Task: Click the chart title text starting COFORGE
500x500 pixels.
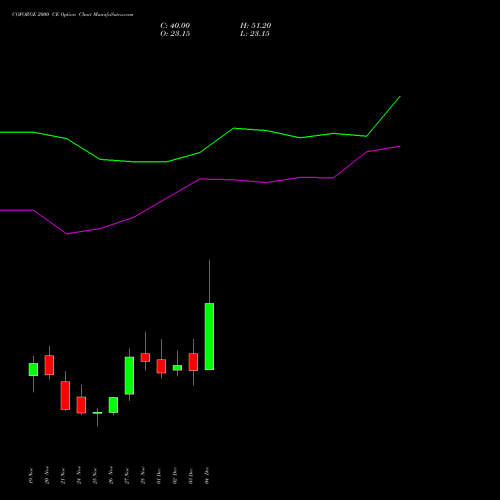Action: click(x=72, y=14)
